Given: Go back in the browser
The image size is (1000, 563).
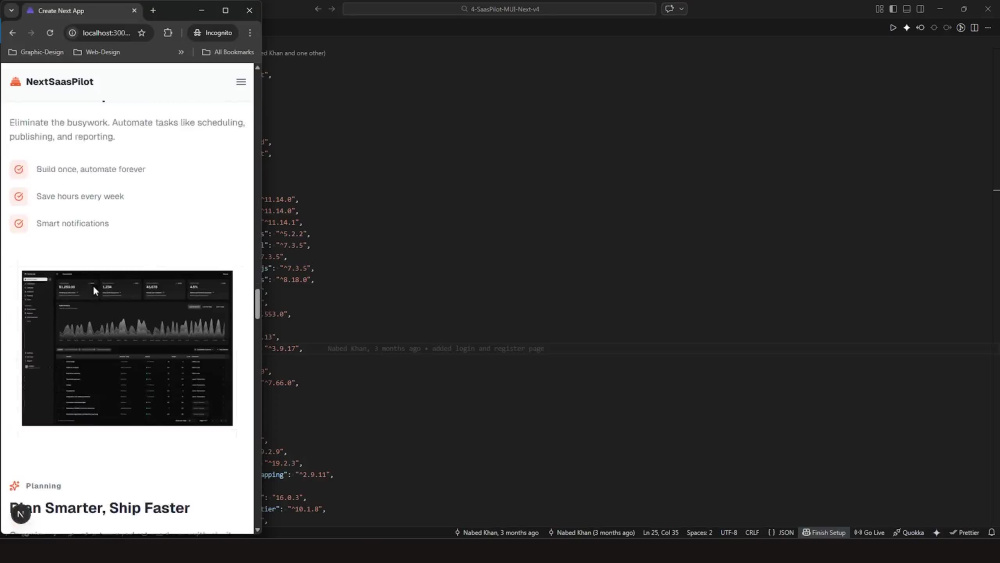Looking at the screenshot, I should point(13,33).
